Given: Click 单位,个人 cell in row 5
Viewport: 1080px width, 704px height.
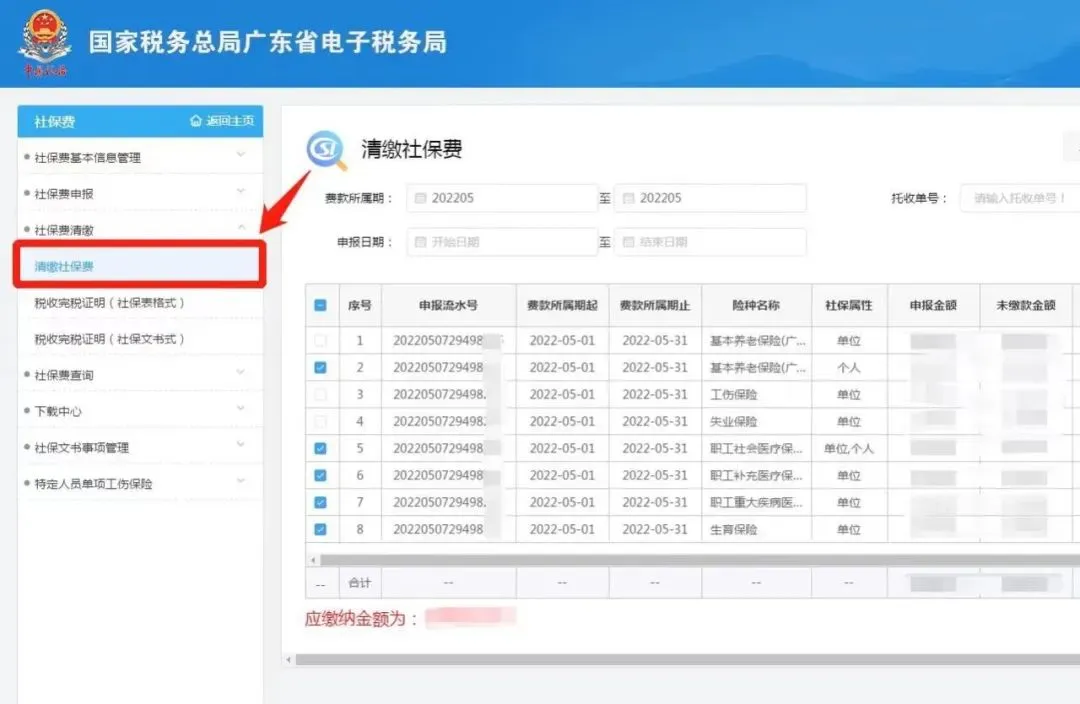Looking at the screenshot, I should (x=849, y=448).
